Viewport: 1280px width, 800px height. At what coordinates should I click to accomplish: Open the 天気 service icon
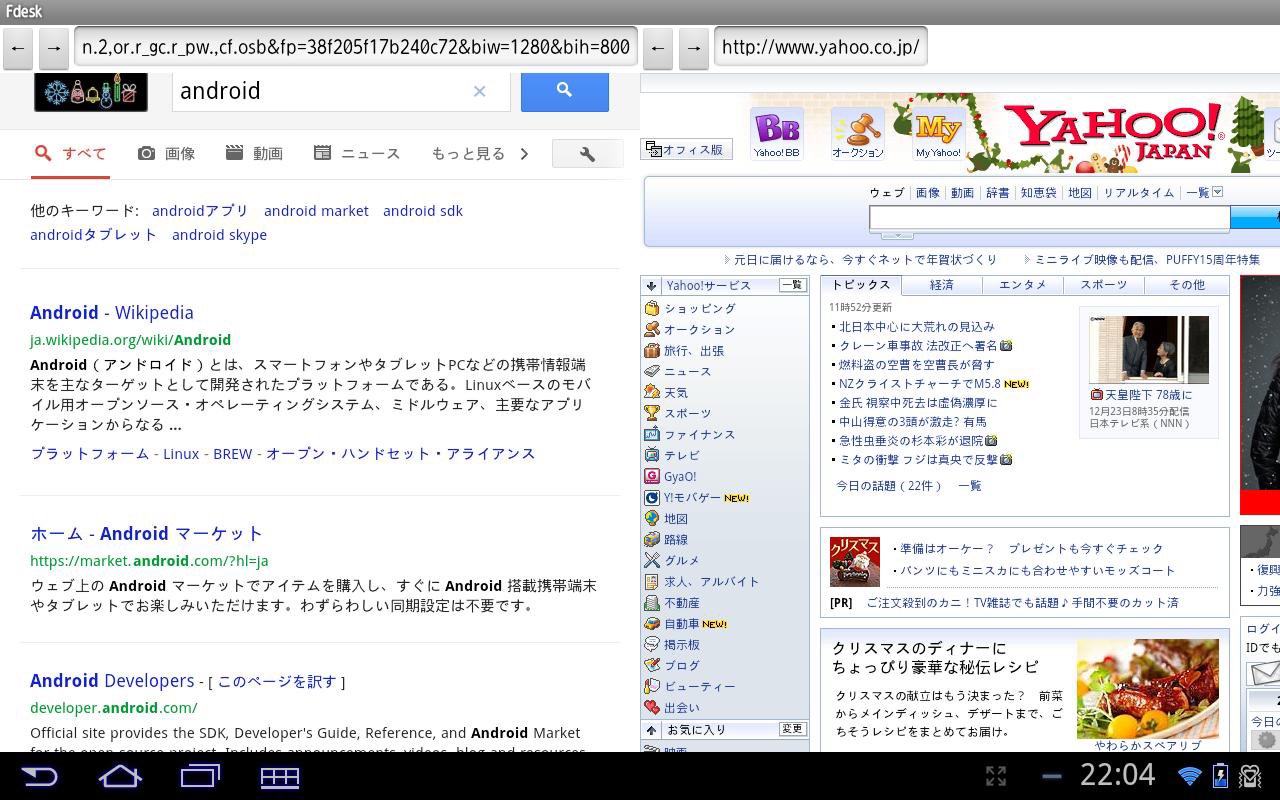point(652,392)
